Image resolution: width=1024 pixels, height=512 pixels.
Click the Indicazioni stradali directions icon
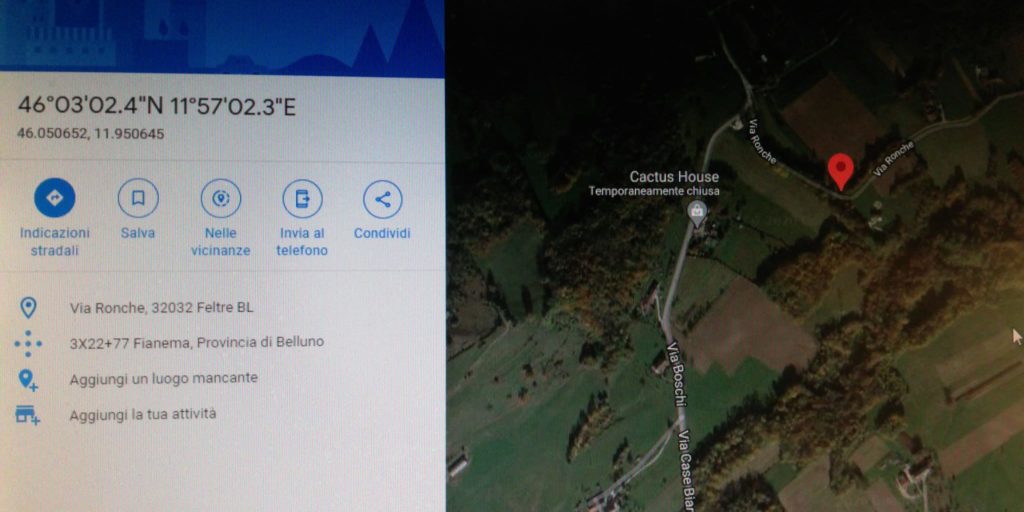[55, 198]
